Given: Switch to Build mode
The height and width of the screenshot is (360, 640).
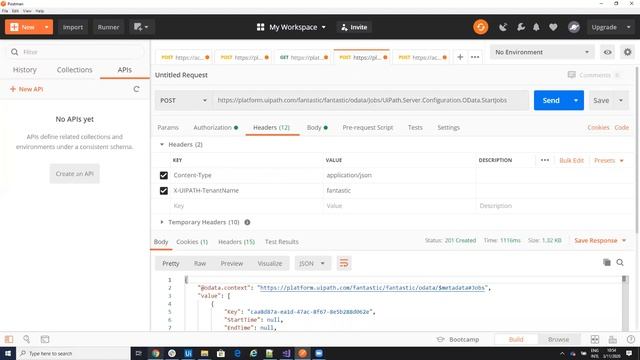Looking at the screenshot, I should [516, 339].
